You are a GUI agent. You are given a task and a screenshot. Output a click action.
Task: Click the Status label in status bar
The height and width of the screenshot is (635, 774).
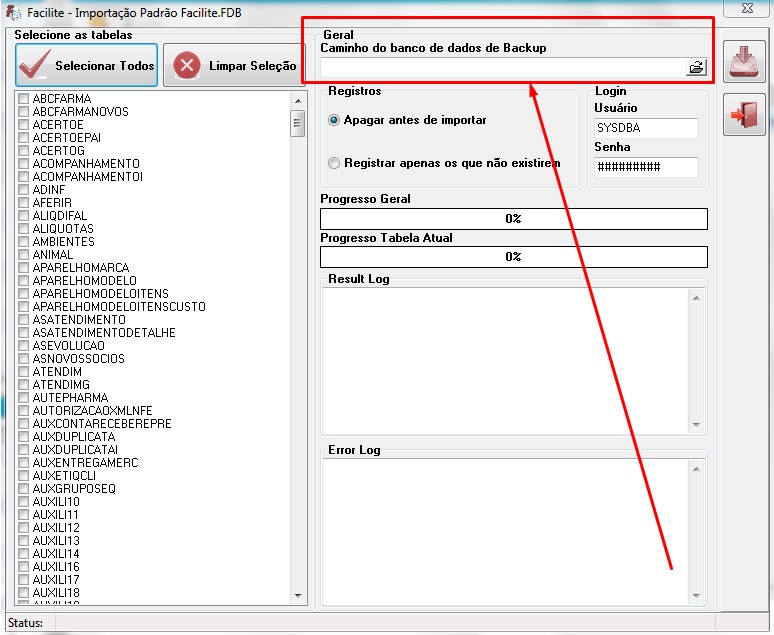(x=25, y=623)
